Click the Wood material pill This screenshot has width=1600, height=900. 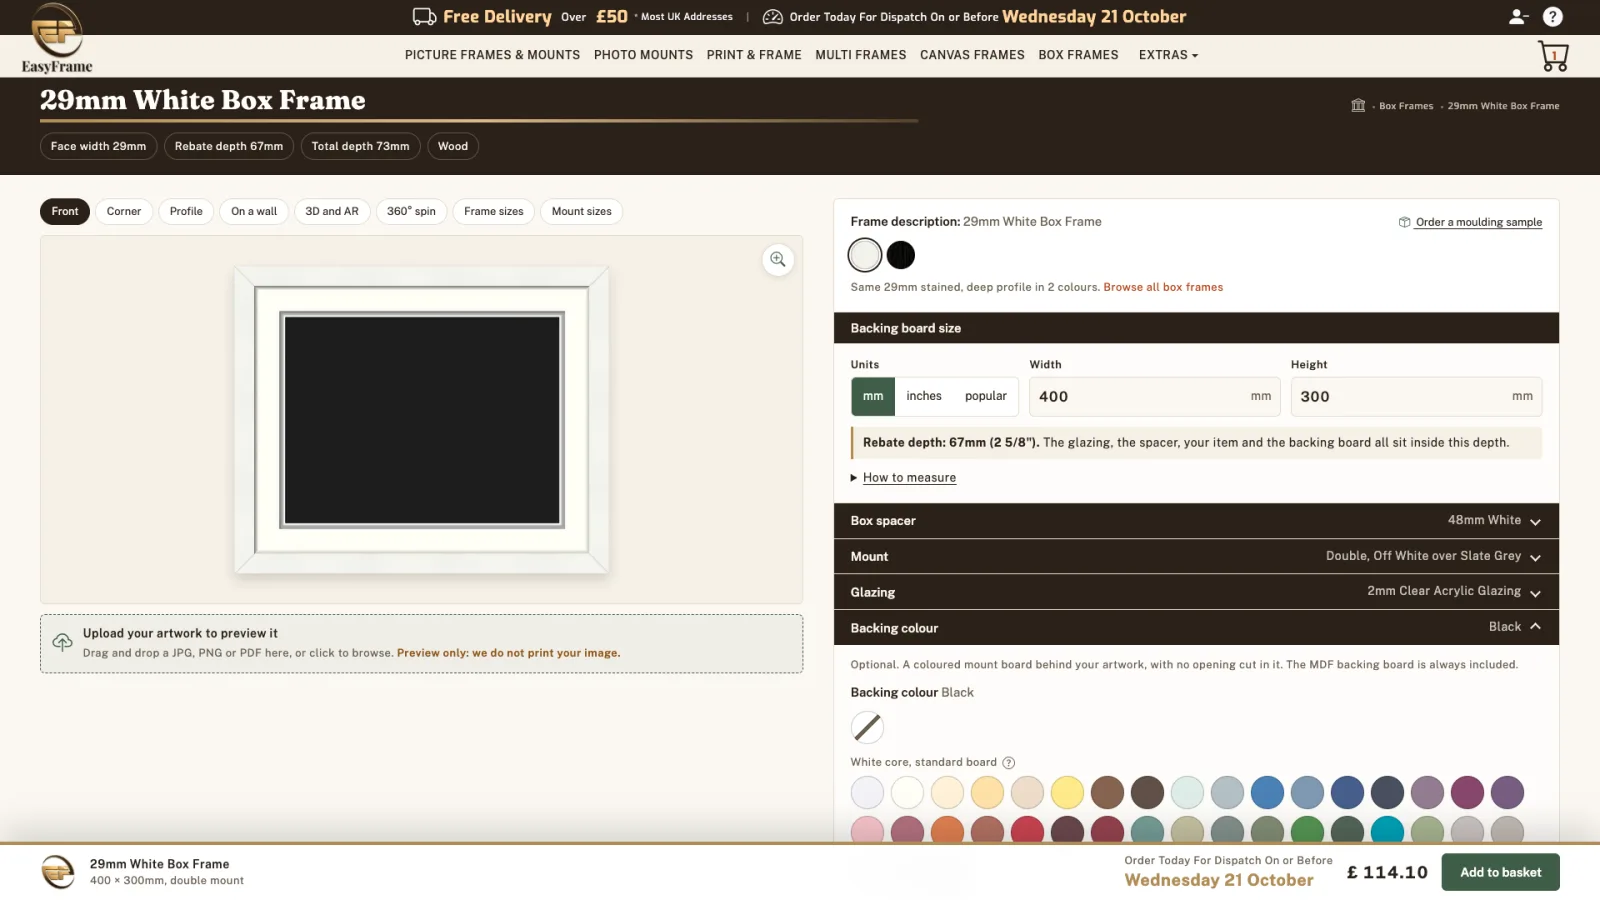click(x=453, y=146)
